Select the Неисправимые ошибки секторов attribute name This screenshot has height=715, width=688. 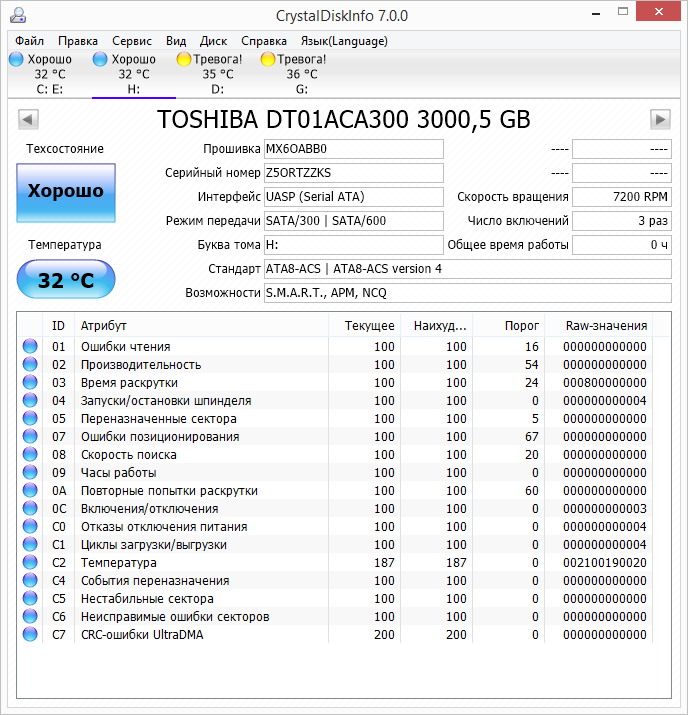[175, 617]
